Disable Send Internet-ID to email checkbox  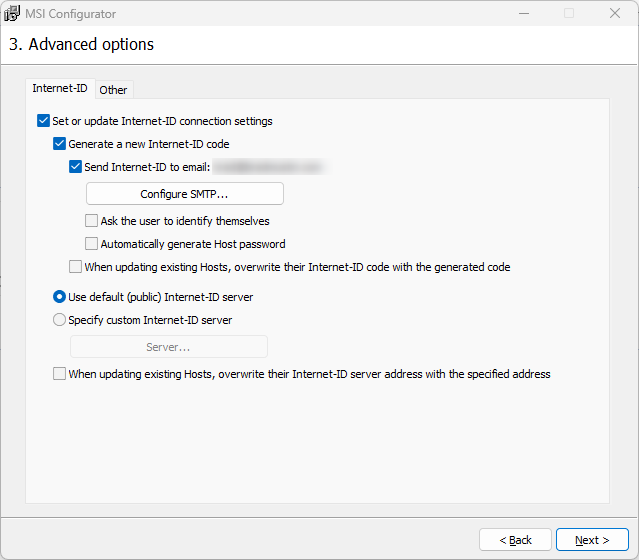(x=76, y=167)
